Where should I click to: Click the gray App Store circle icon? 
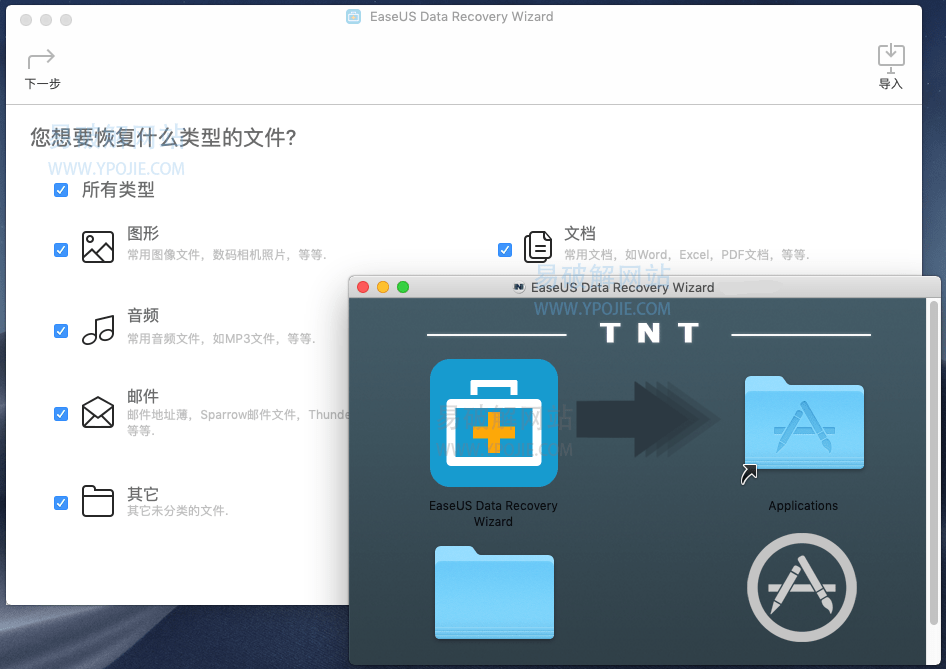801,587
